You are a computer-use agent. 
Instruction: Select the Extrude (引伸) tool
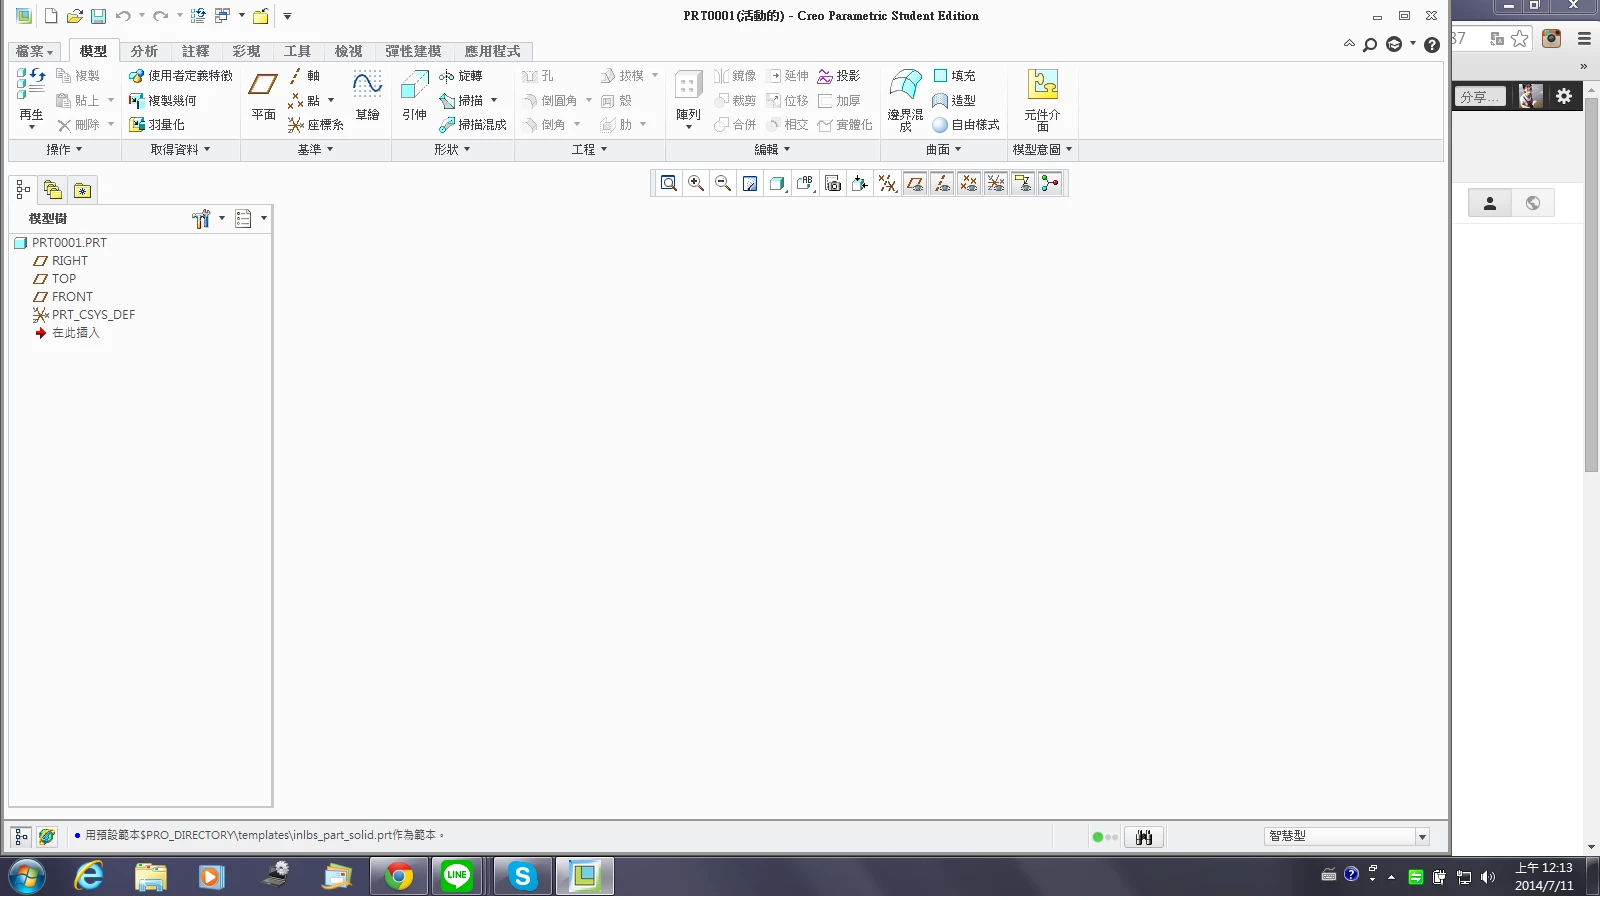click(415, 95)
